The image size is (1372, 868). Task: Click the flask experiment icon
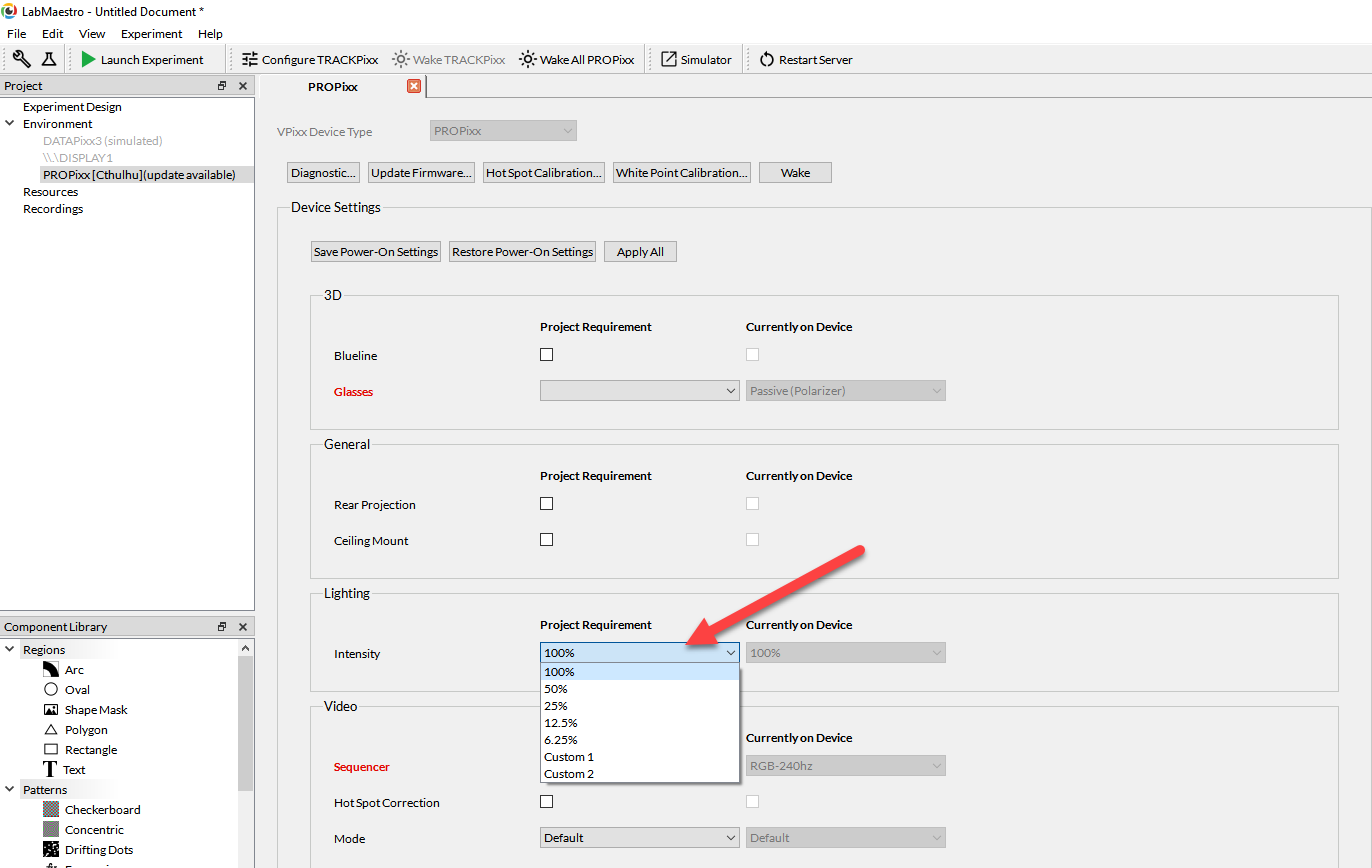point(49,59)
